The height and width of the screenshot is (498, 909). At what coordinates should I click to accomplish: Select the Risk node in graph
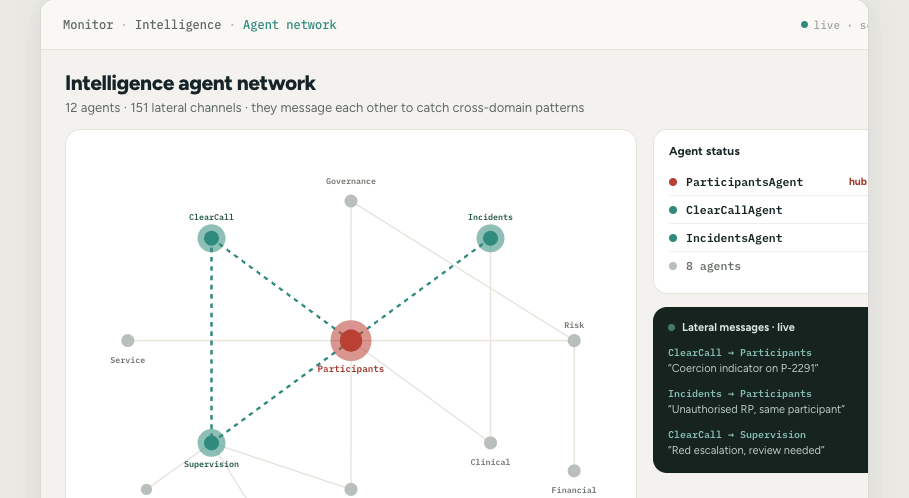(574, 340)
